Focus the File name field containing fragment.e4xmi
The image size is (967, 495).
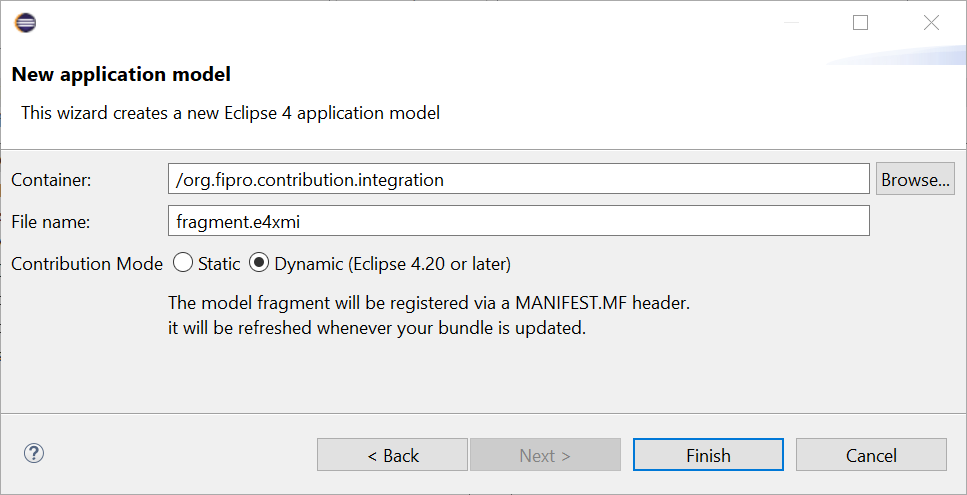tap(519, 221)
